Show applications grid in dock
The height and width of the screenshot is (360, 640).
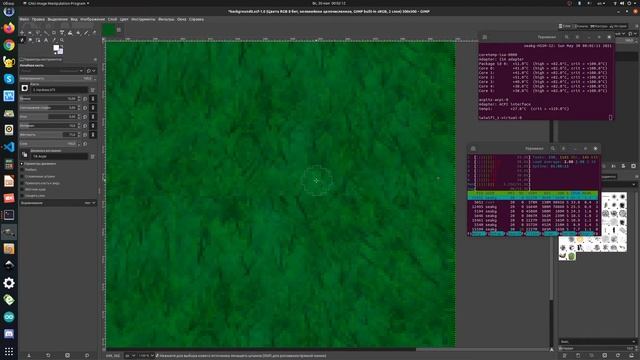[x=9, y=351]
